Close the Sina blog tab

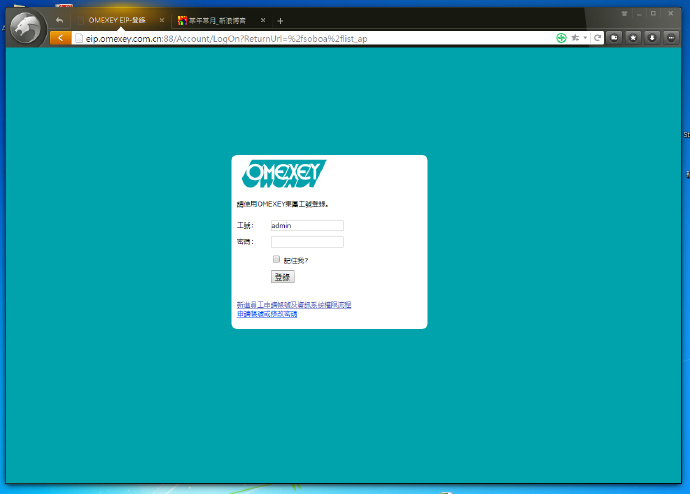tap(263, 20)
